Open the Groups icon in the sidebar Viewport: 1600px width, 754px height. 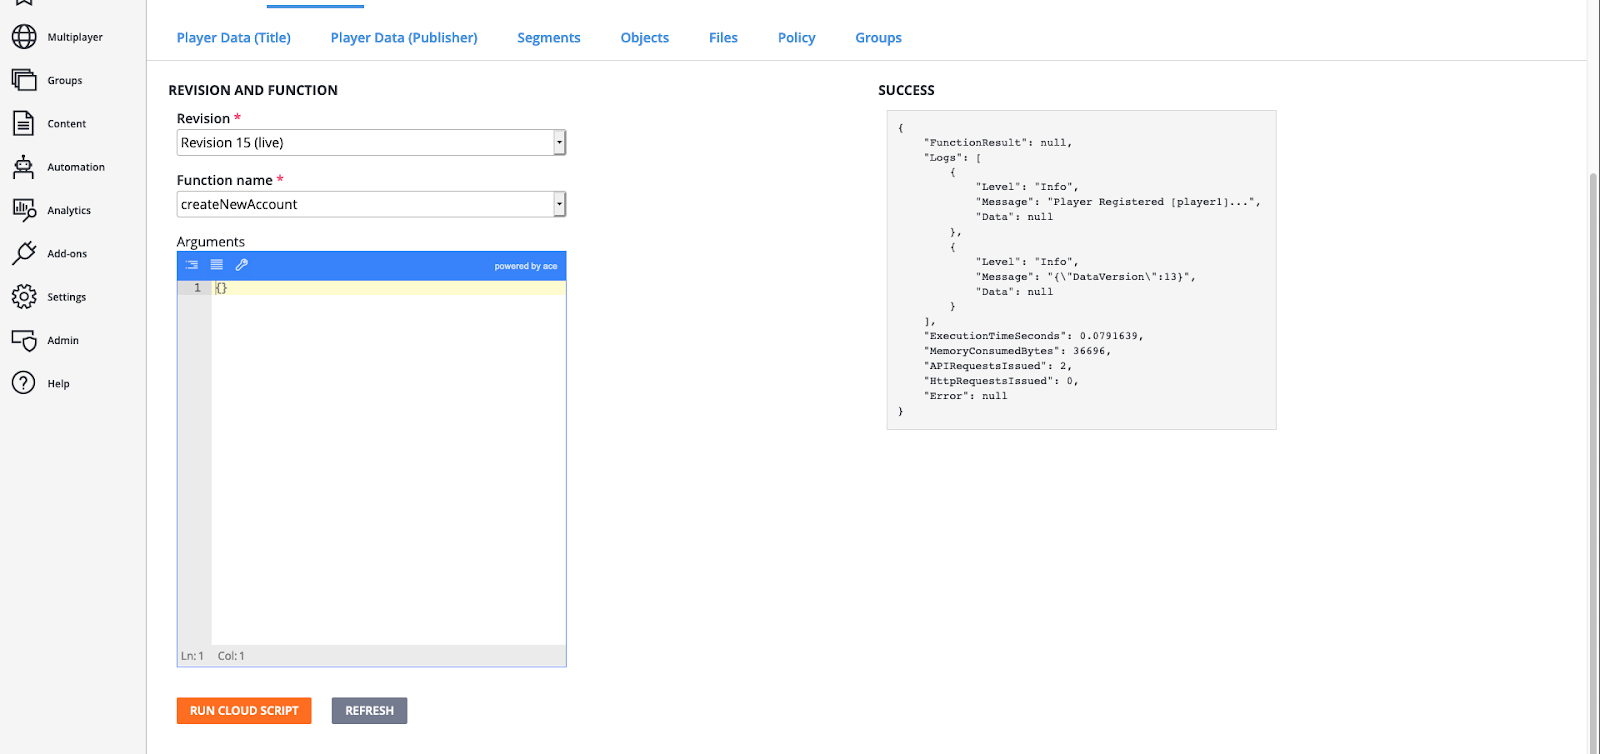click(24, 80)
